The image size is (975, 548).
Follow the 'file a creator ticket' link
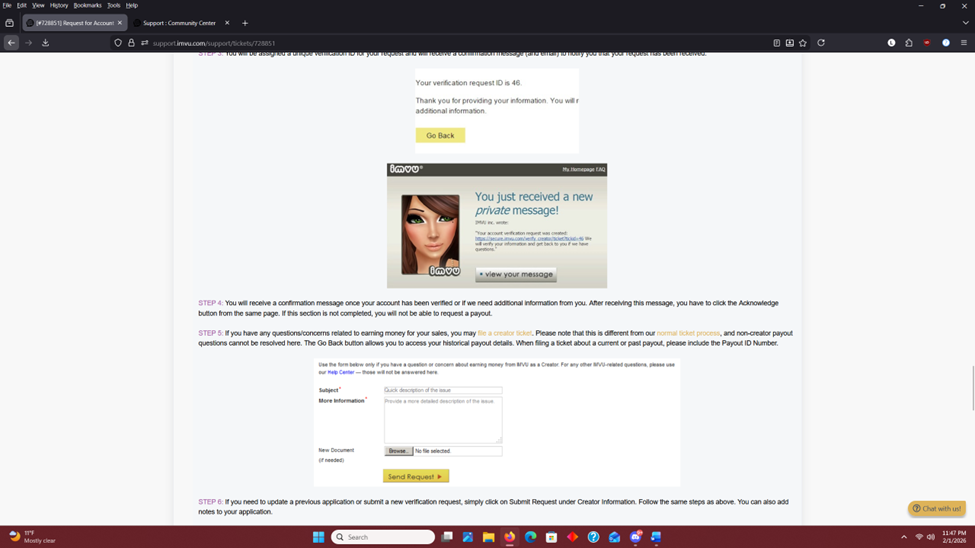click(504, 333)
